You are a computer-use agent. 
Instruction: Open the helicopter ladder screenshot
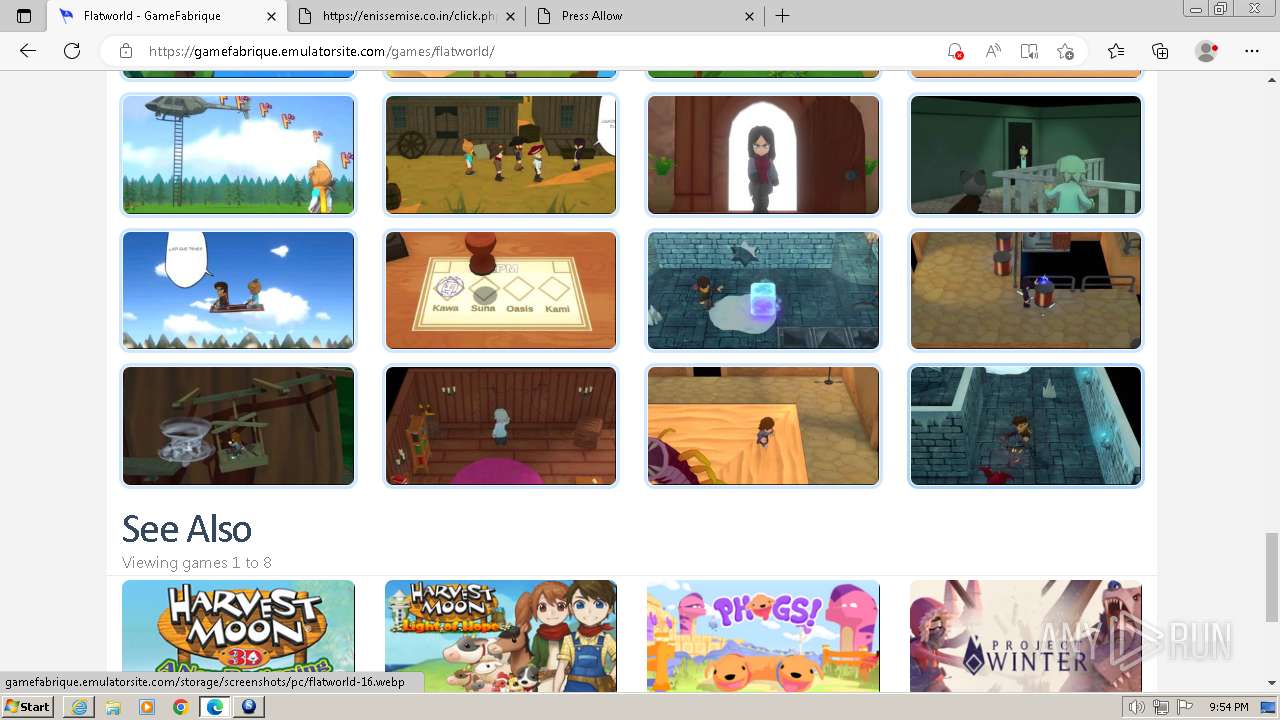tap(238, 155)
